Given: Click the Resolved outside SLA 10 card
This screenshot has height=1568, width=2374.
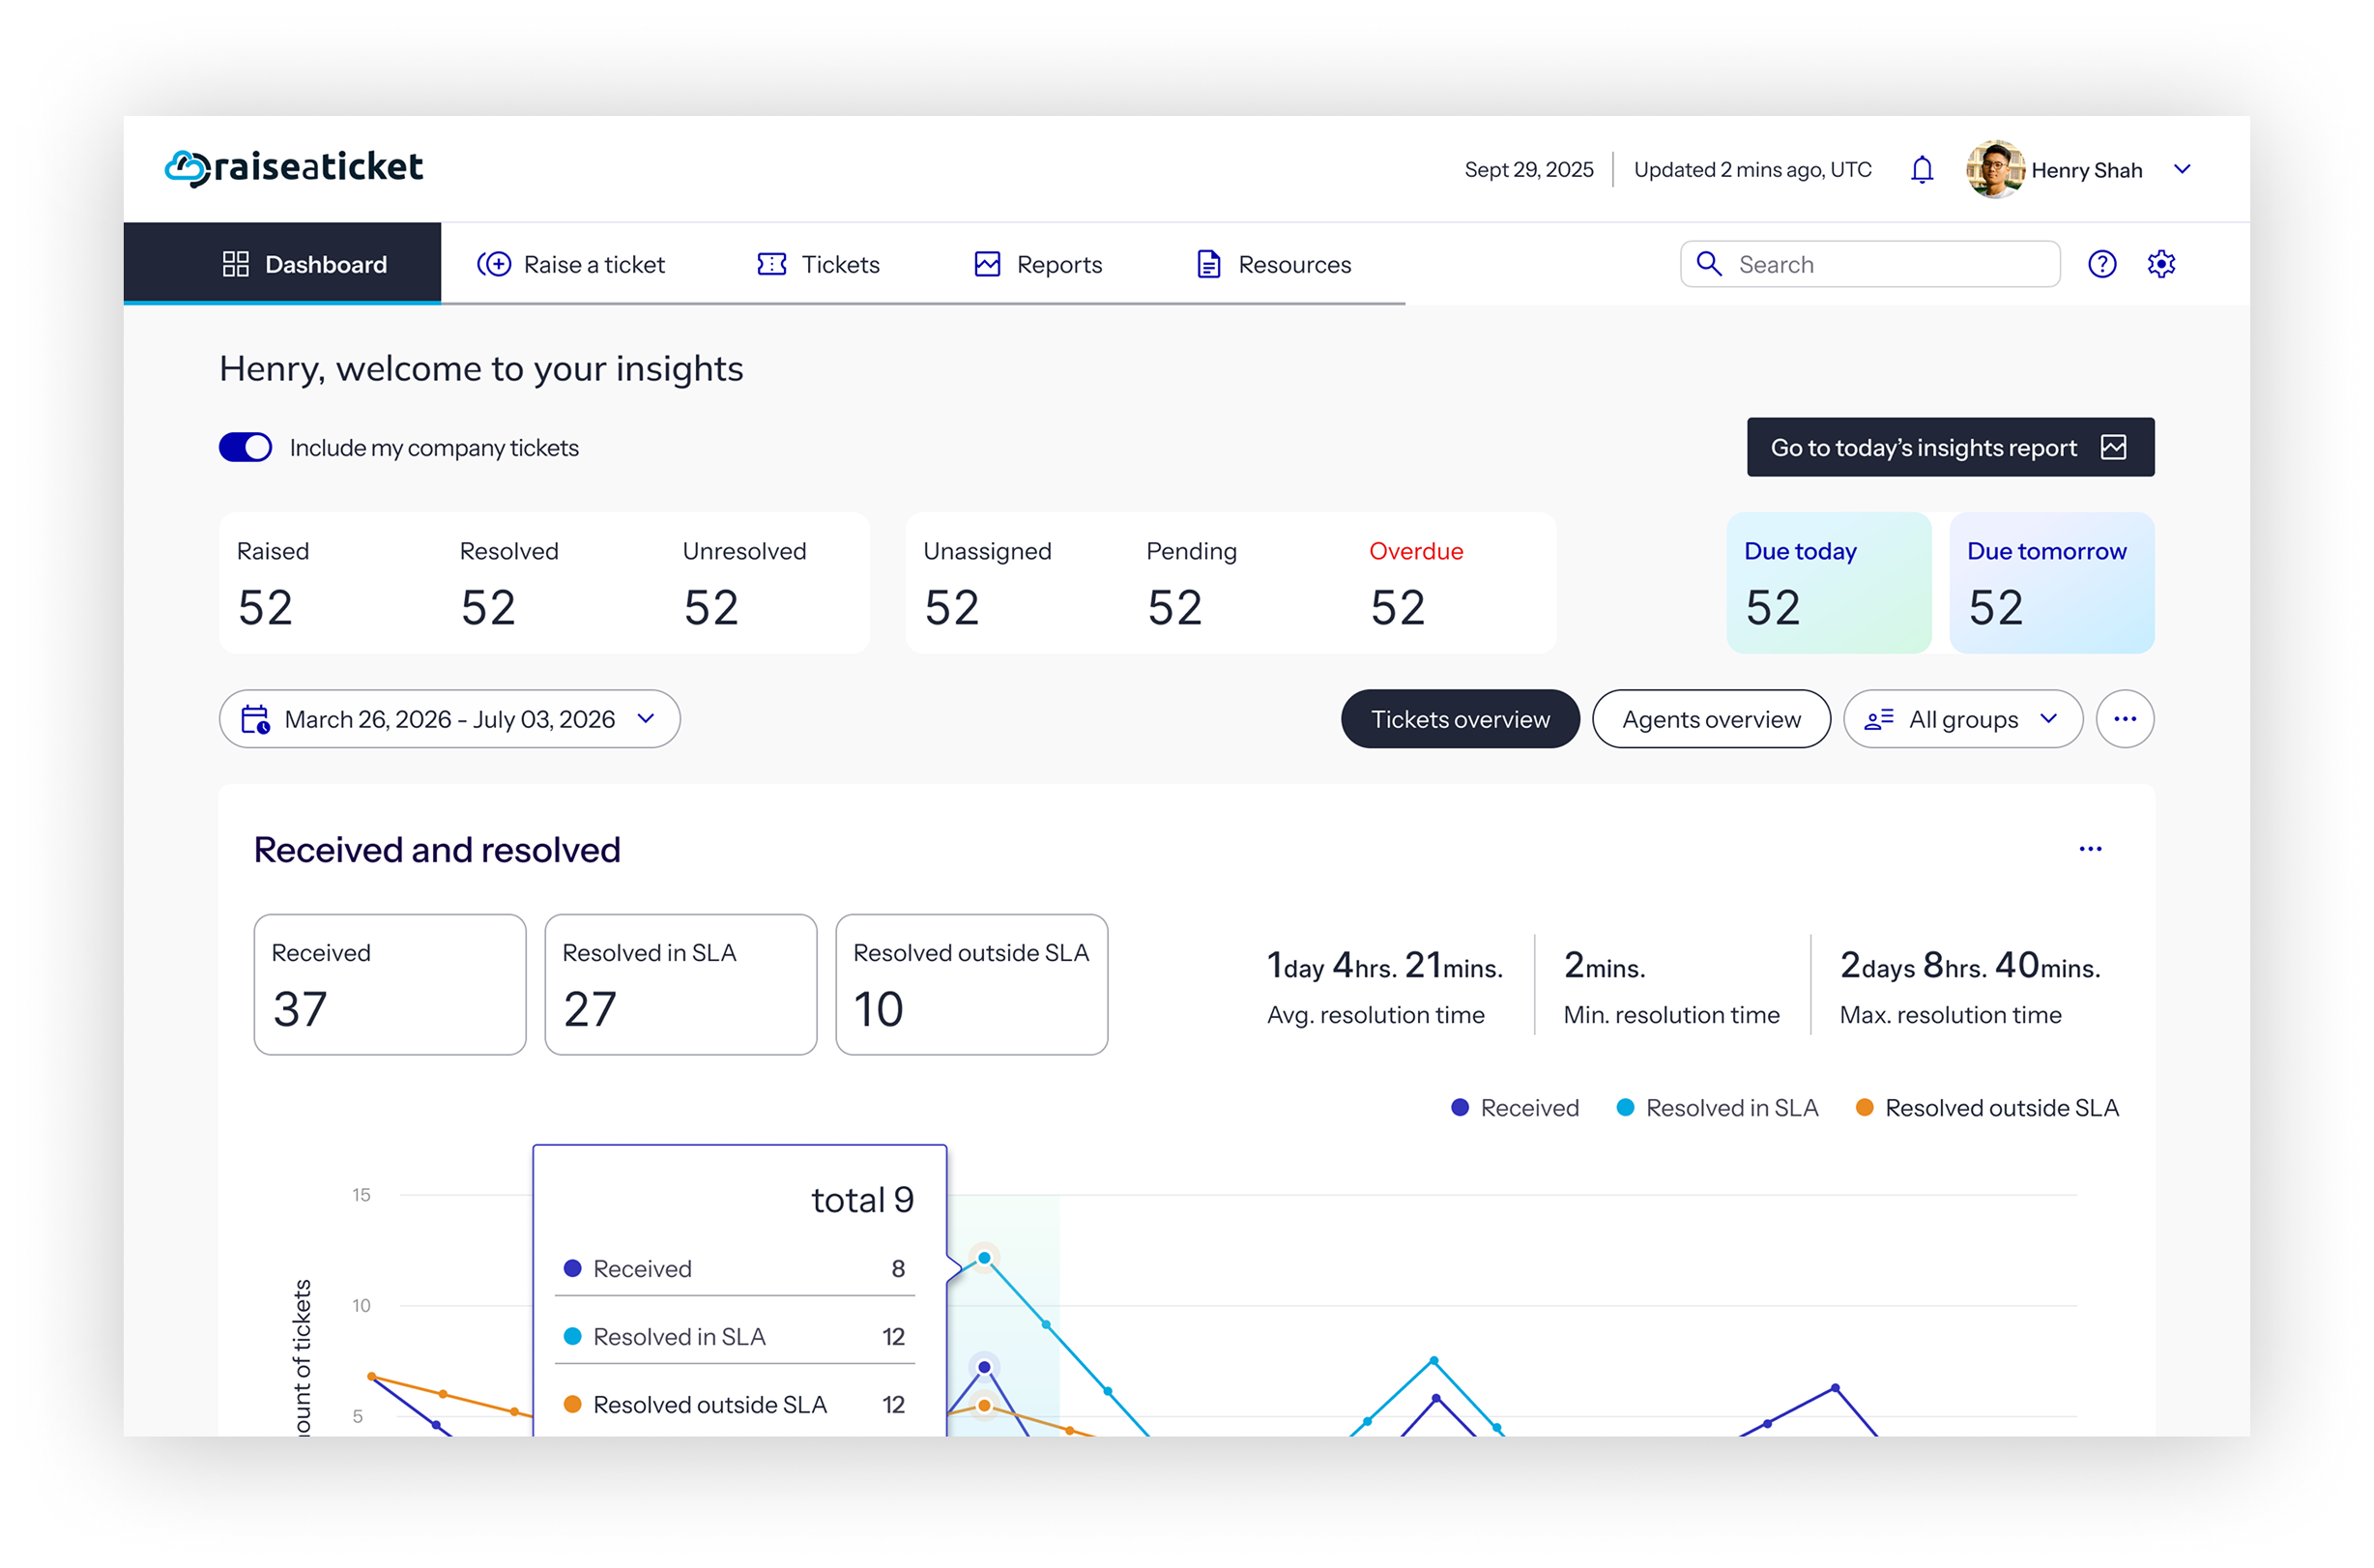Looking at the screenshot, I should [972, 984].
